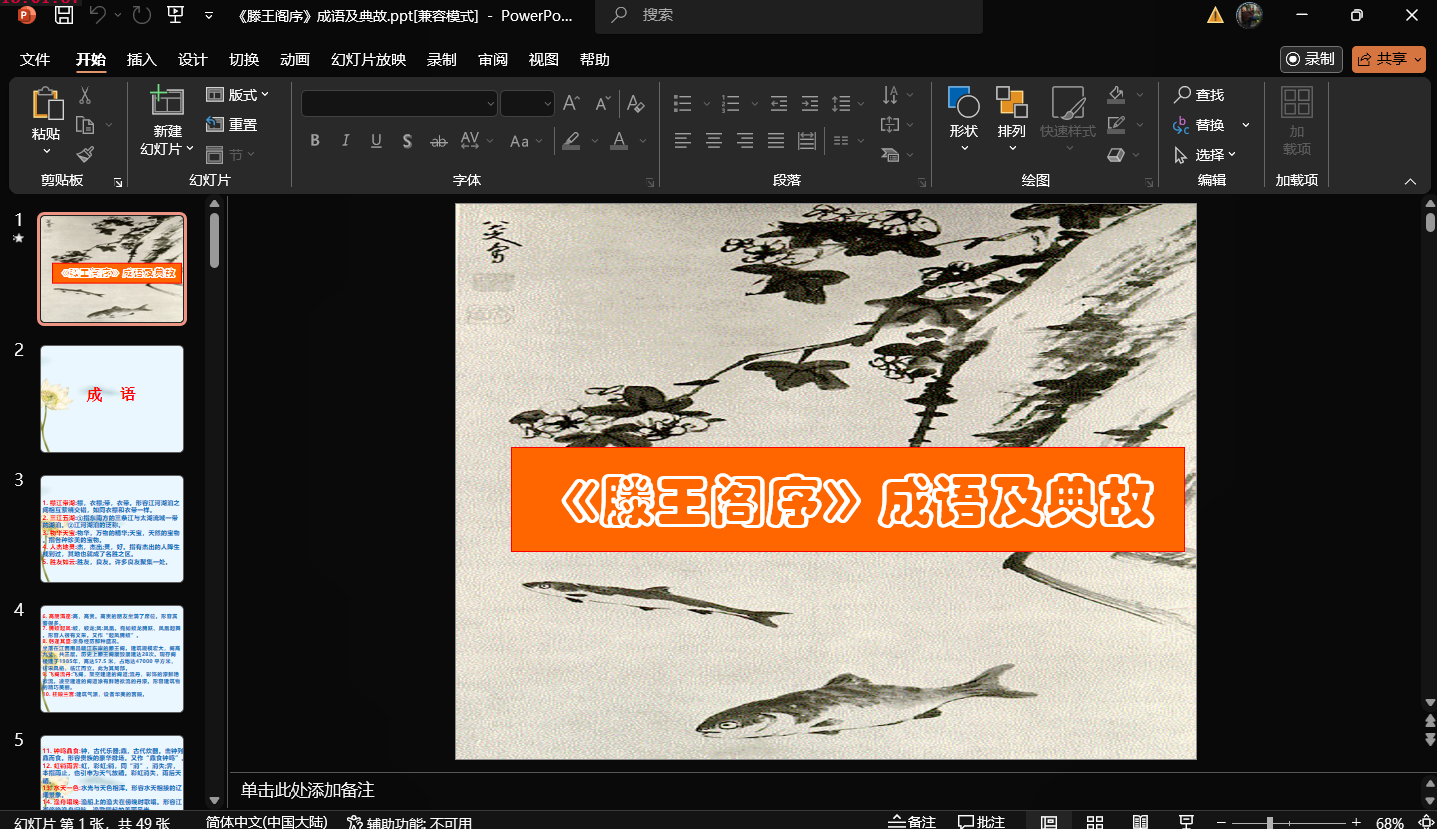Image resolution: width=1437 pixels, height=829 pixels.
Task: Decrease font size with the smaller A icon
Action: [x=603, y=103]
